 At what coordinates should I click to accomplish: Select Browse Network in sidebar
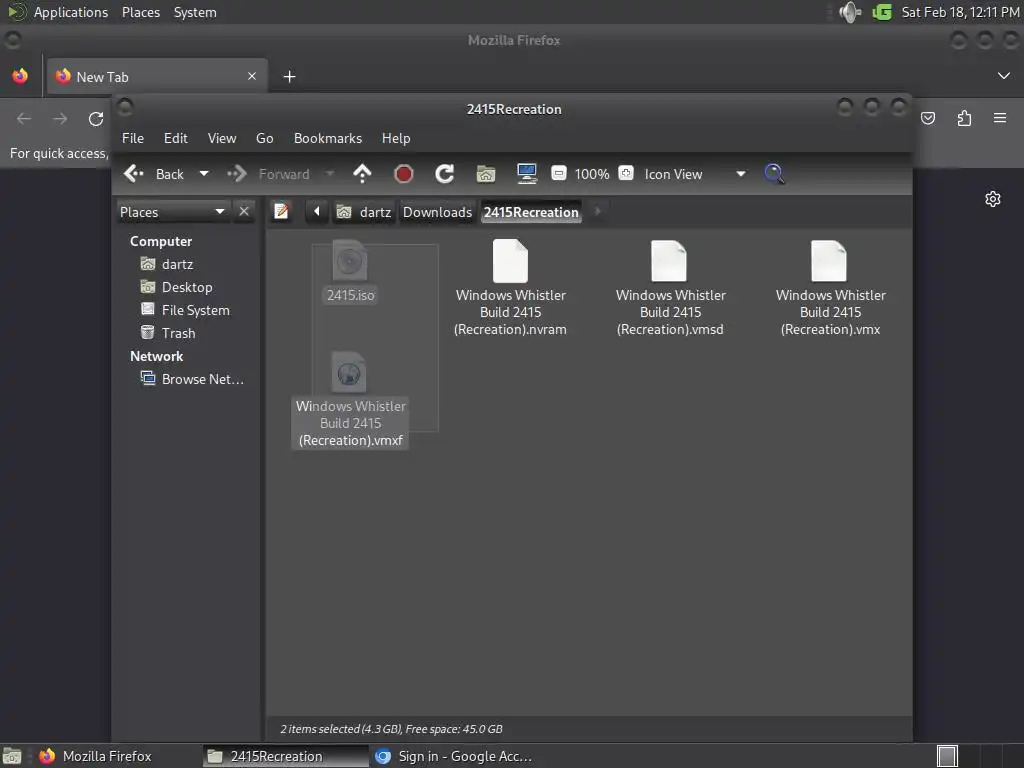coord(192,379)
